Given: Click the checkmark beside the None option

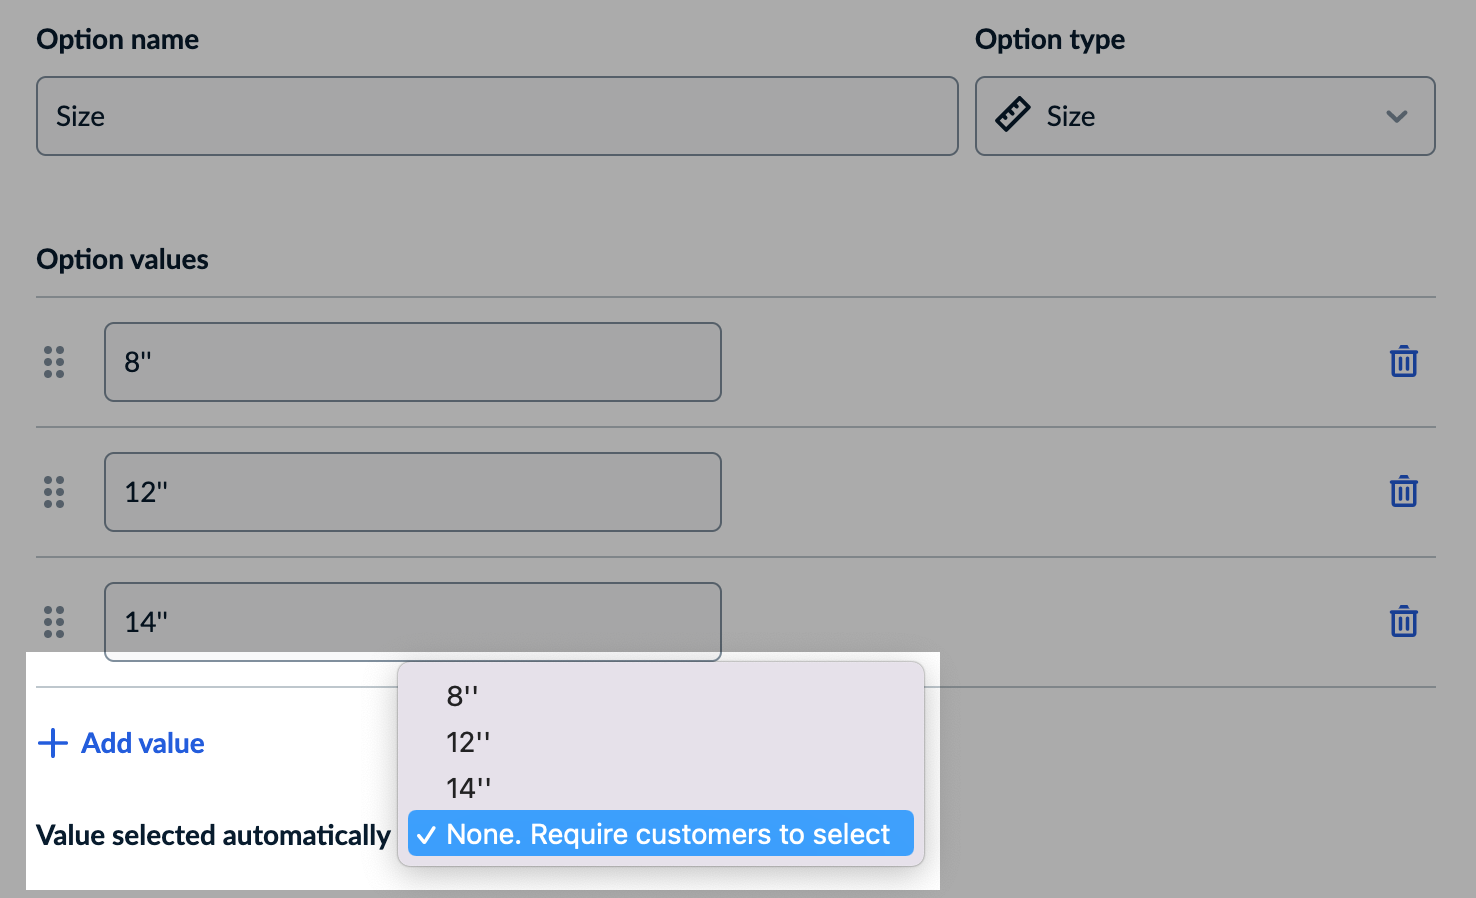Looking at the screenshot, I should (428, 833).
